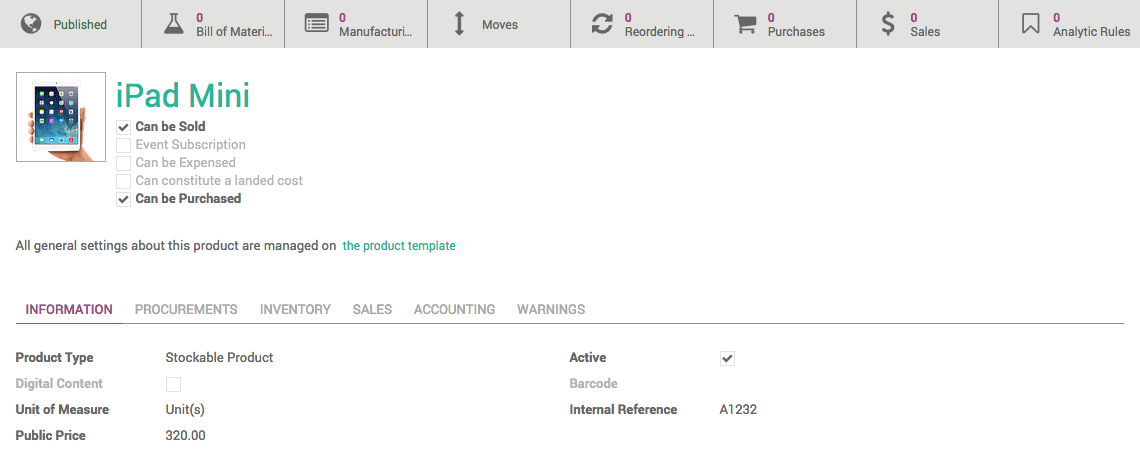Switch to the Procurements tab
1140x466 pixels.
click(186, 310)
